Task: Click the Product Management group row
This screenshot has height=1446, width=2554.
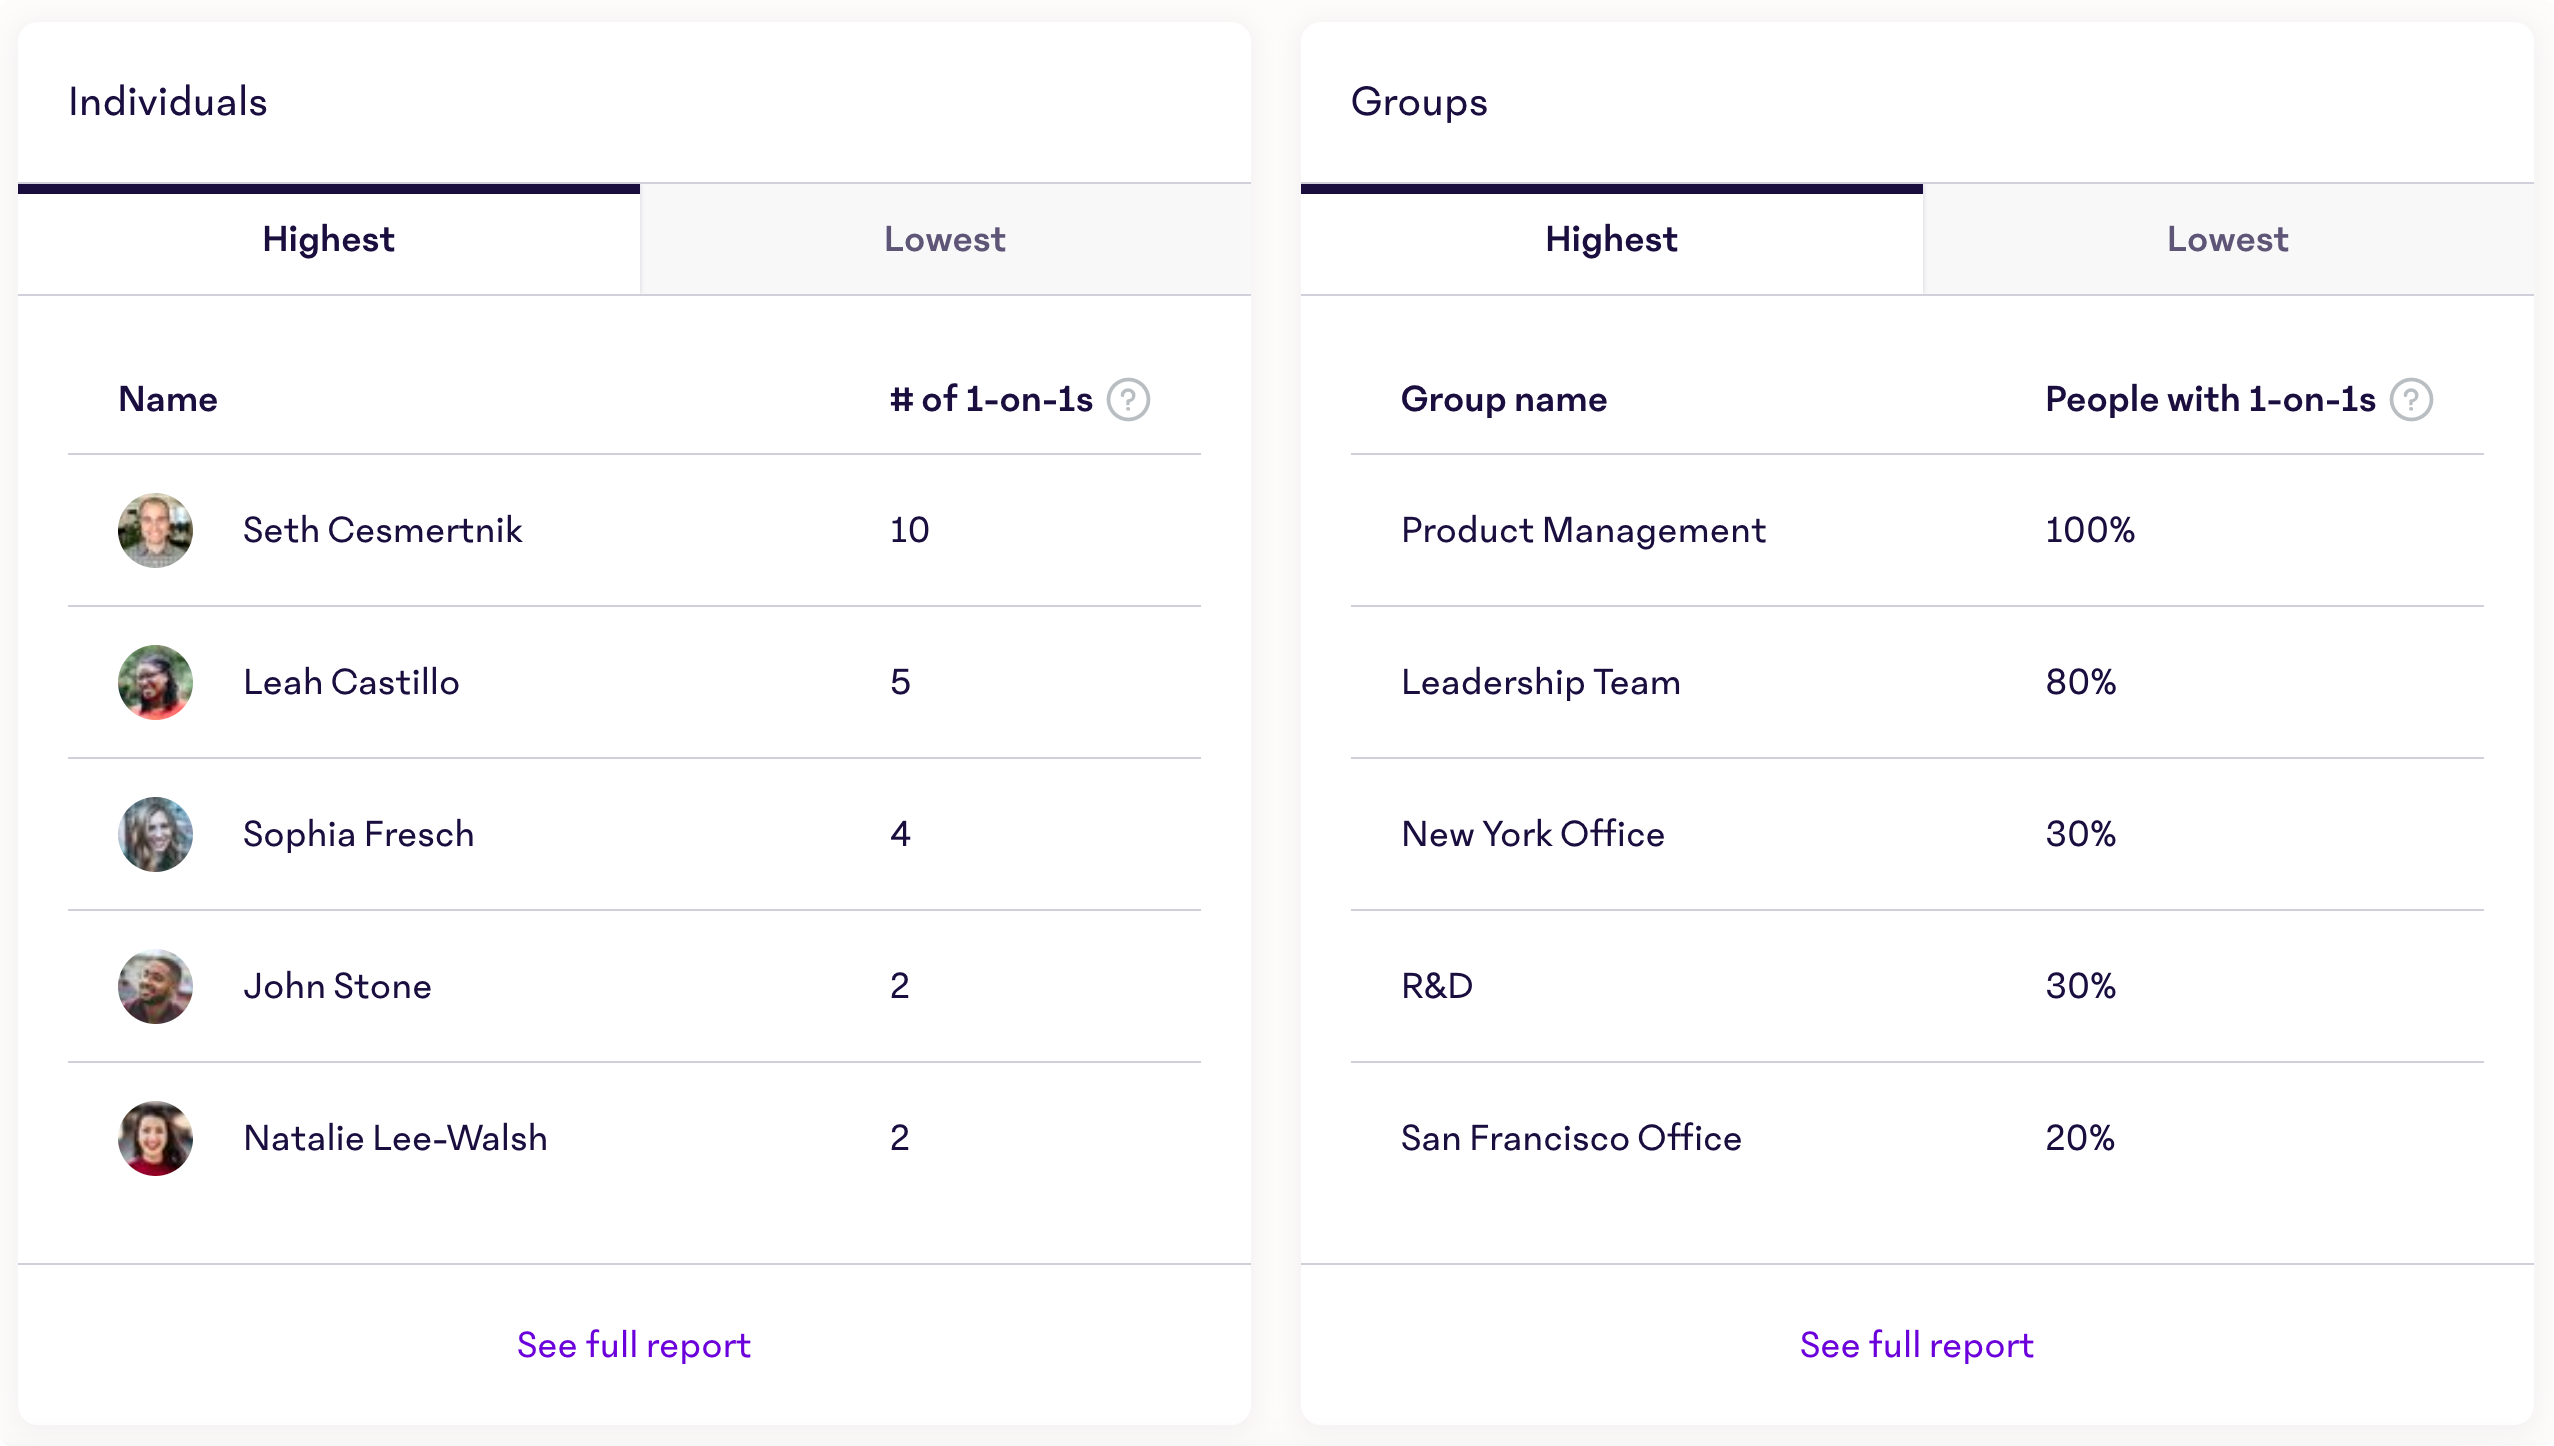Action: (x=1917, y=530)
